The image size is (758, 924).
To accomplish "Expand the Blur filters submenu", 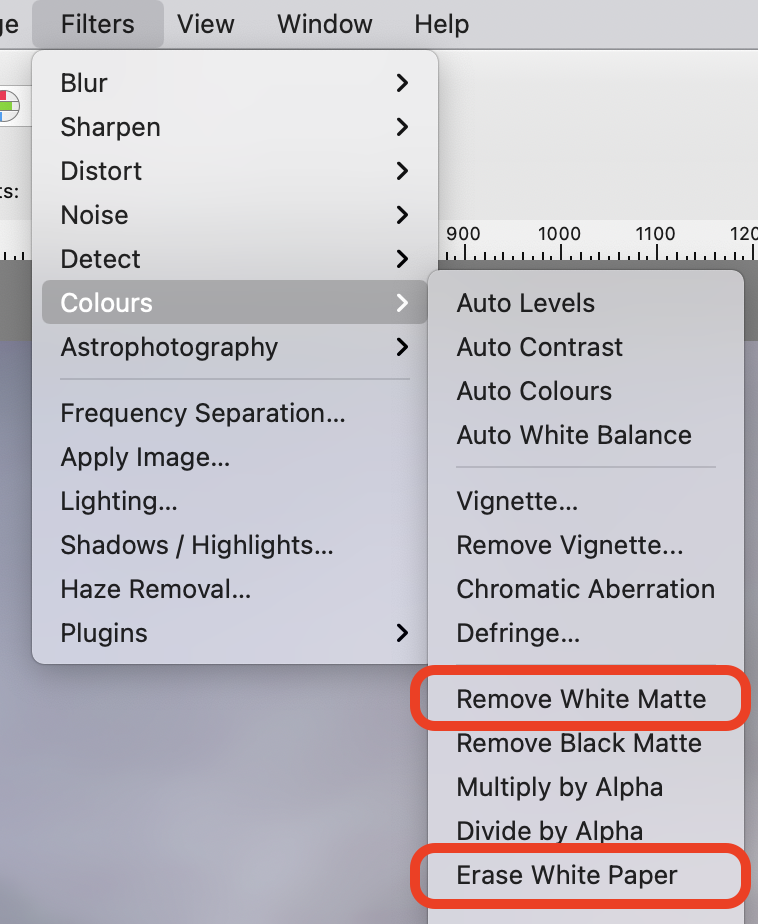I will (200, 83).
